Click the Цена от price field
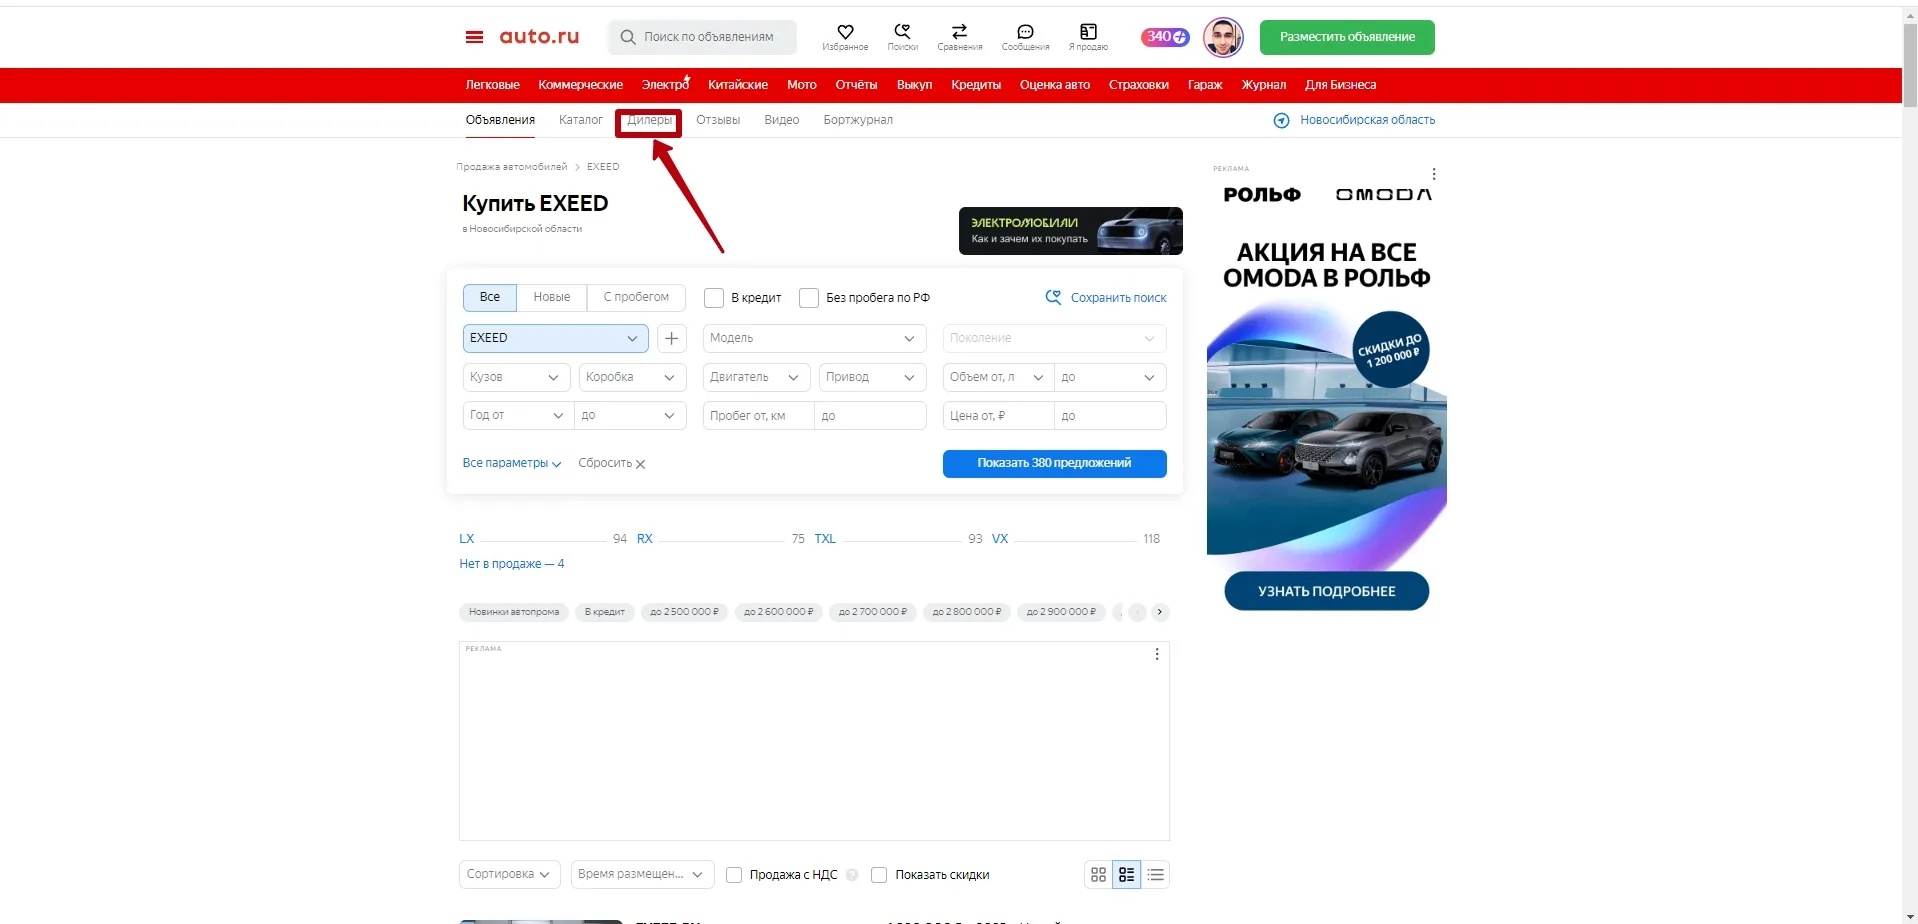Viewport: 1918px width, 924px height. (997, 416)
